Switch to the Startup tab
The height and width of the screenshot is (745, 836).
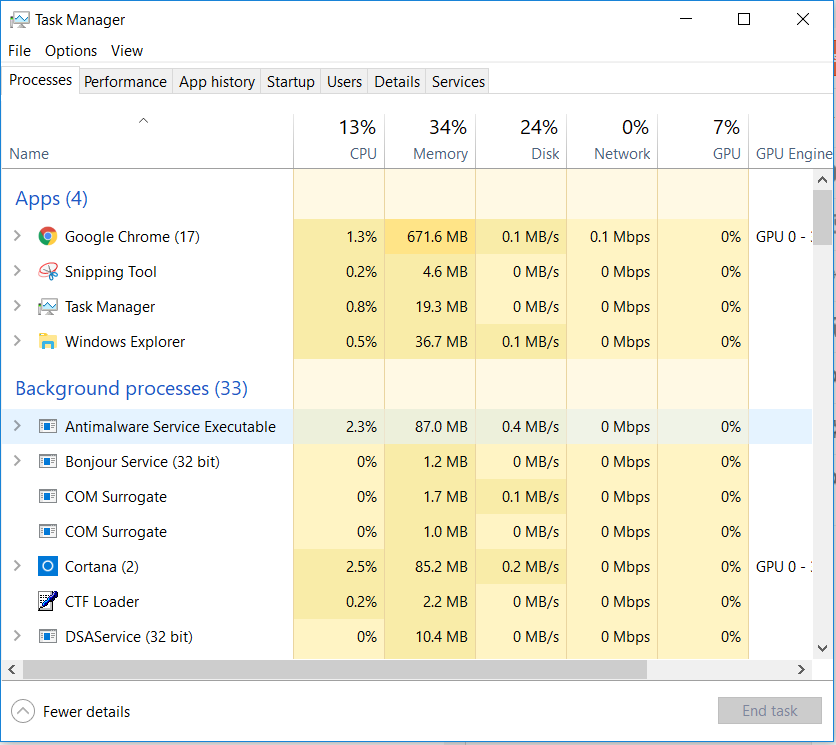tap(290, 81)
